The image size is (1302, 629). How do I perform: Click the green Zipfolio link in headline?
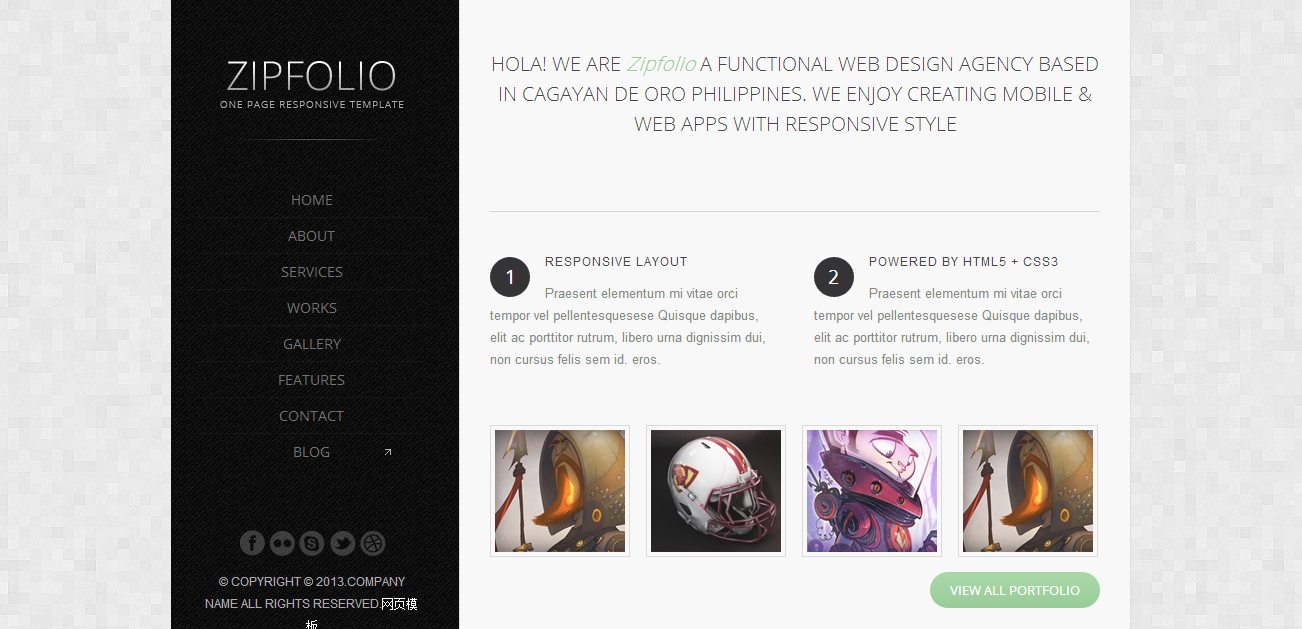click(x=661, y=64)
